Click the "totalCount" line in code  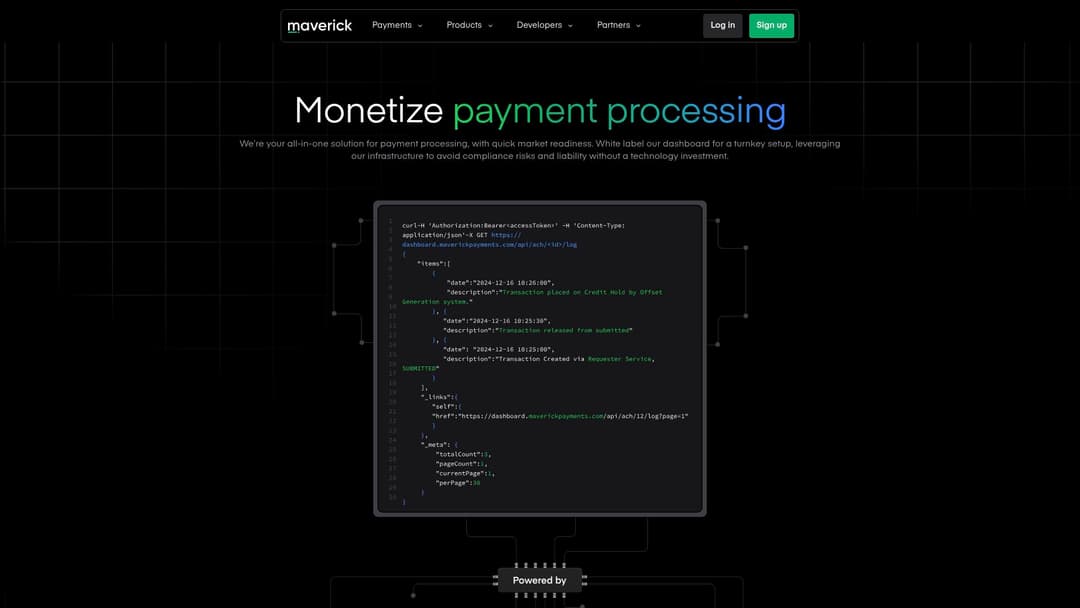point(463,454)
